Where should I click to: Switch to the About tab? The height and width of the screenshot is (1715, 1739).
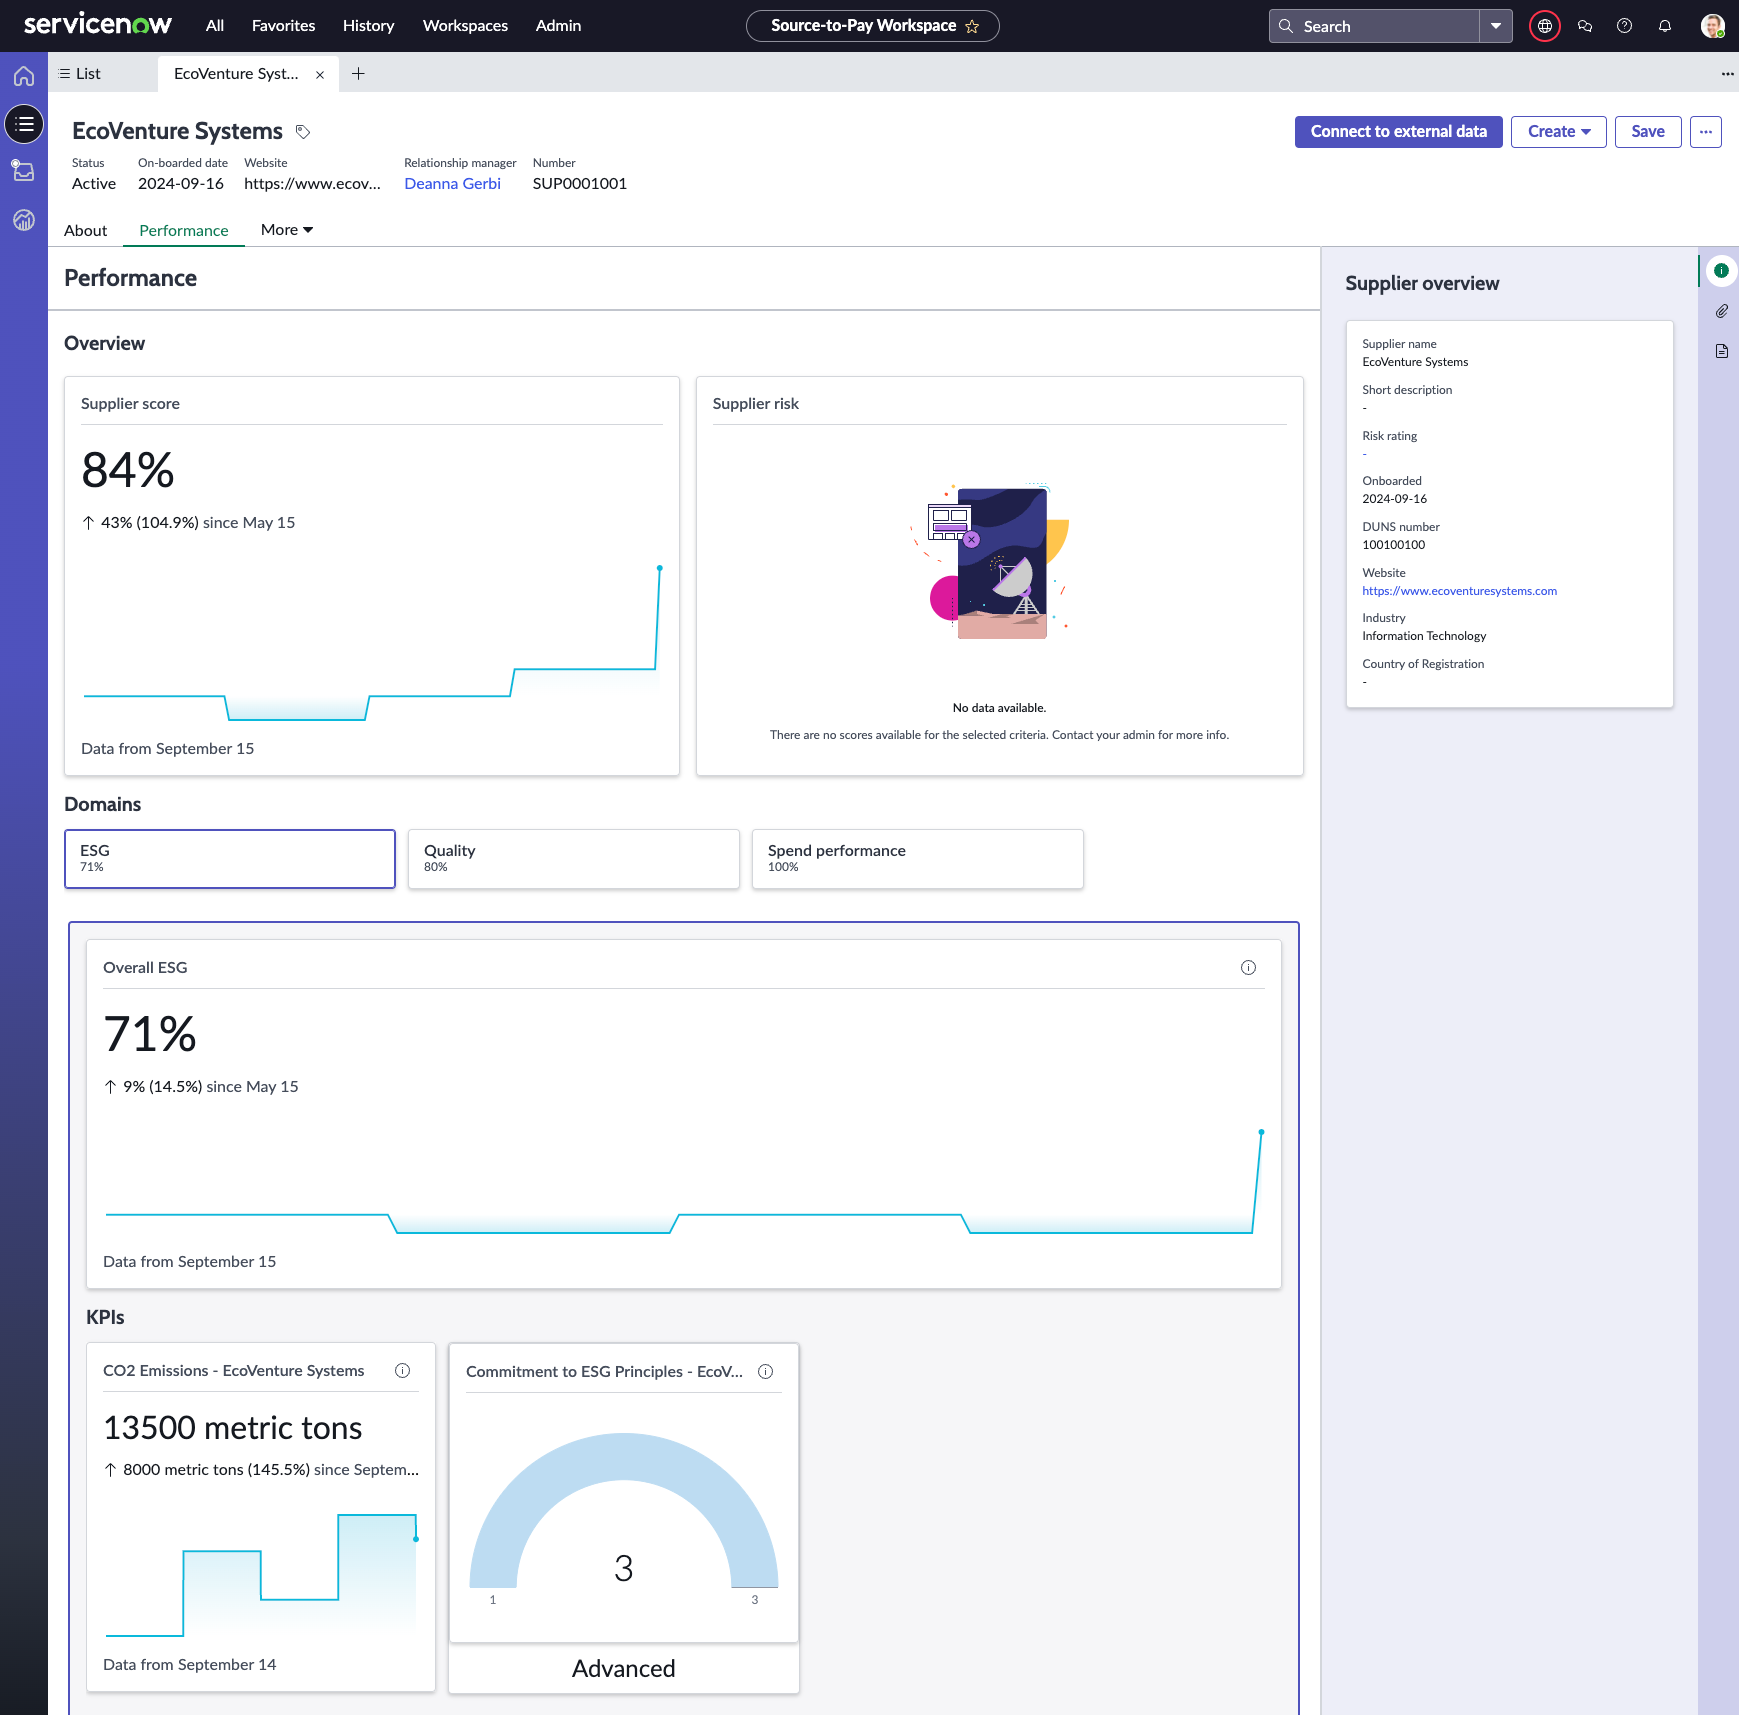coord(86,231)
